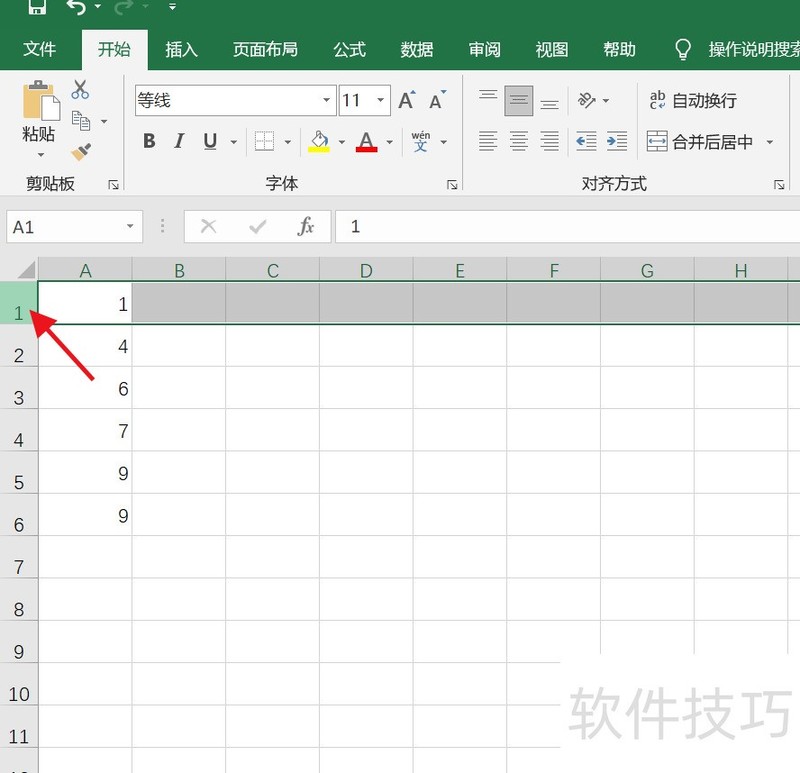
Task: Toggle 自动换行 wrap text
Action: click(692, 100)
